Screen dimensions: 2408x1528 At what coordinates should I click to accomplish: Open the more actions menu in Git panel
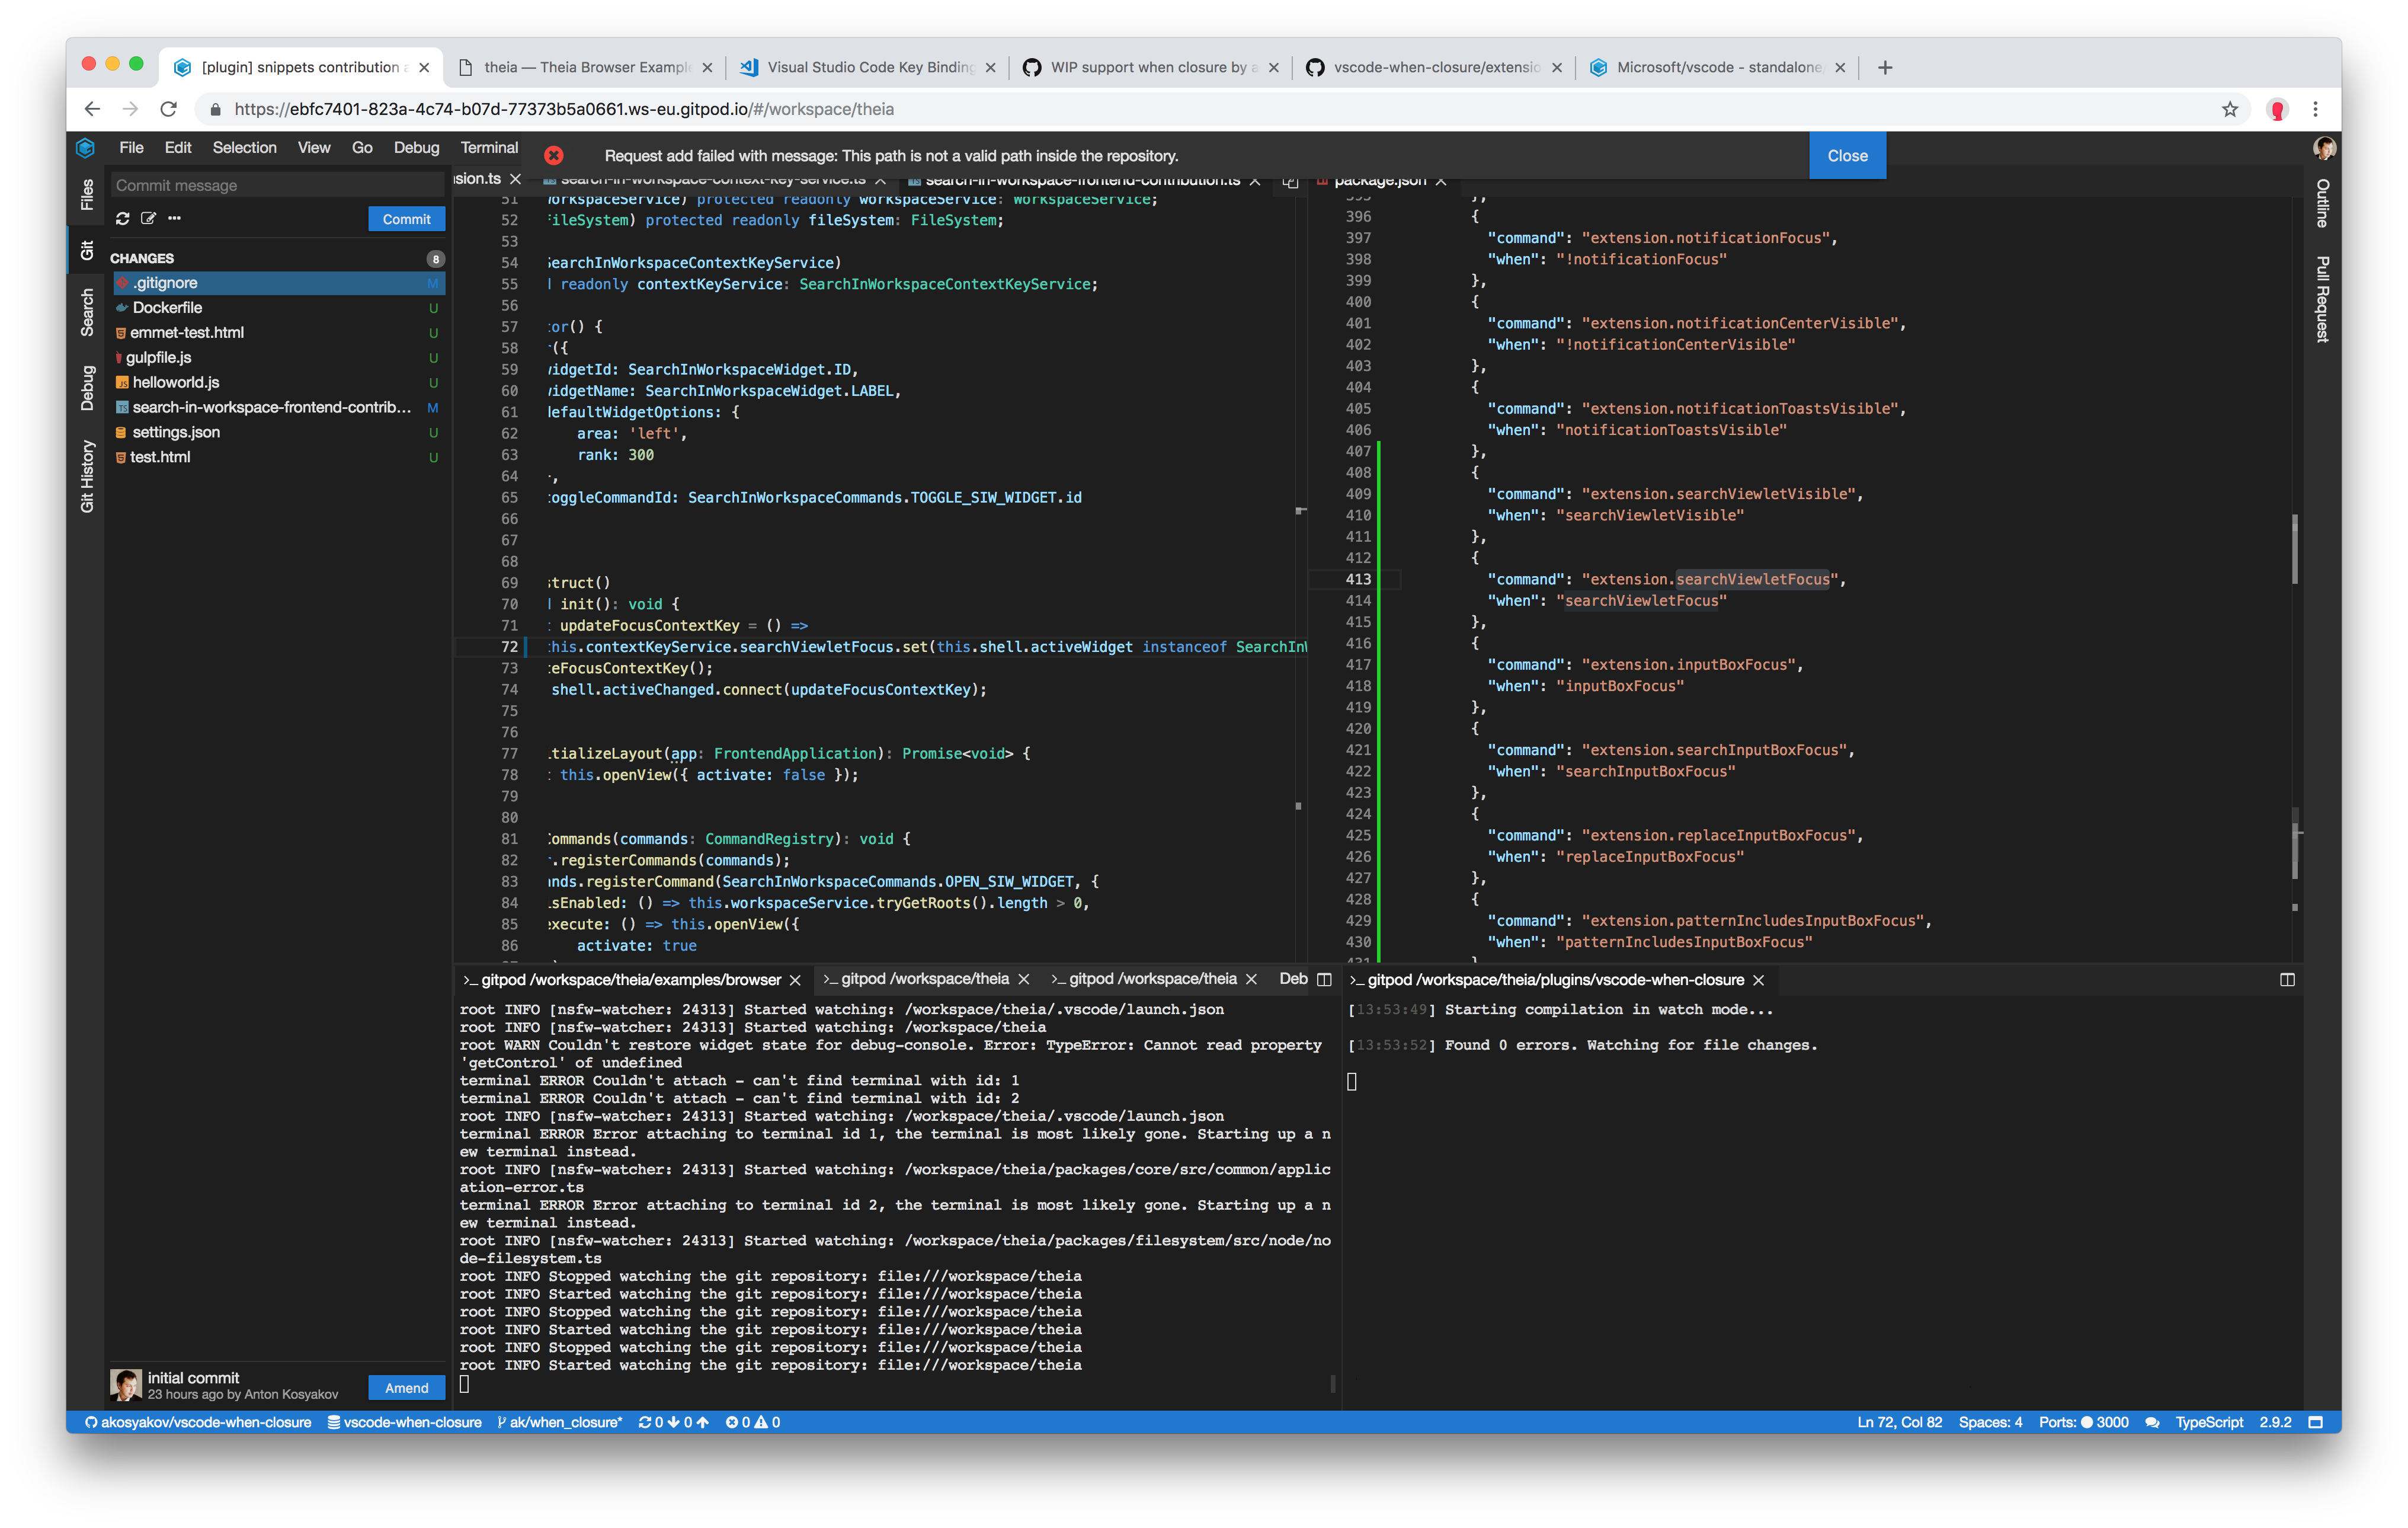(x=174, y=218)
